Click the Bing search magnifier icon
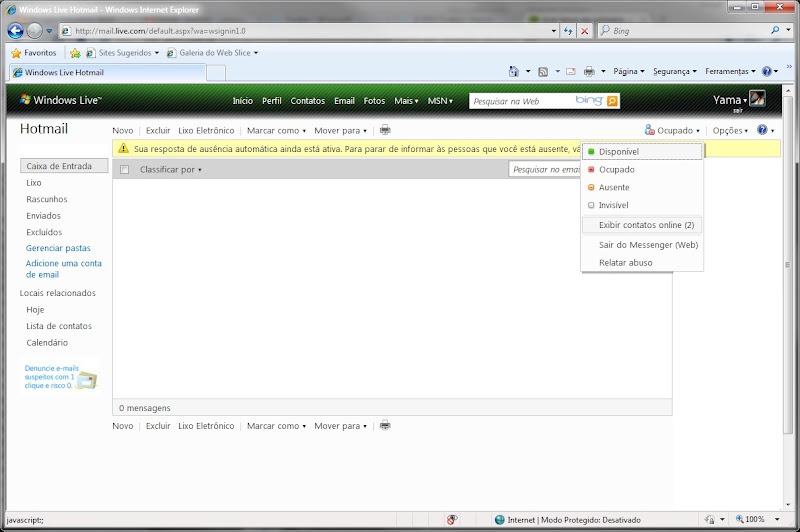The image size is (800, 532). pos(775,30)
